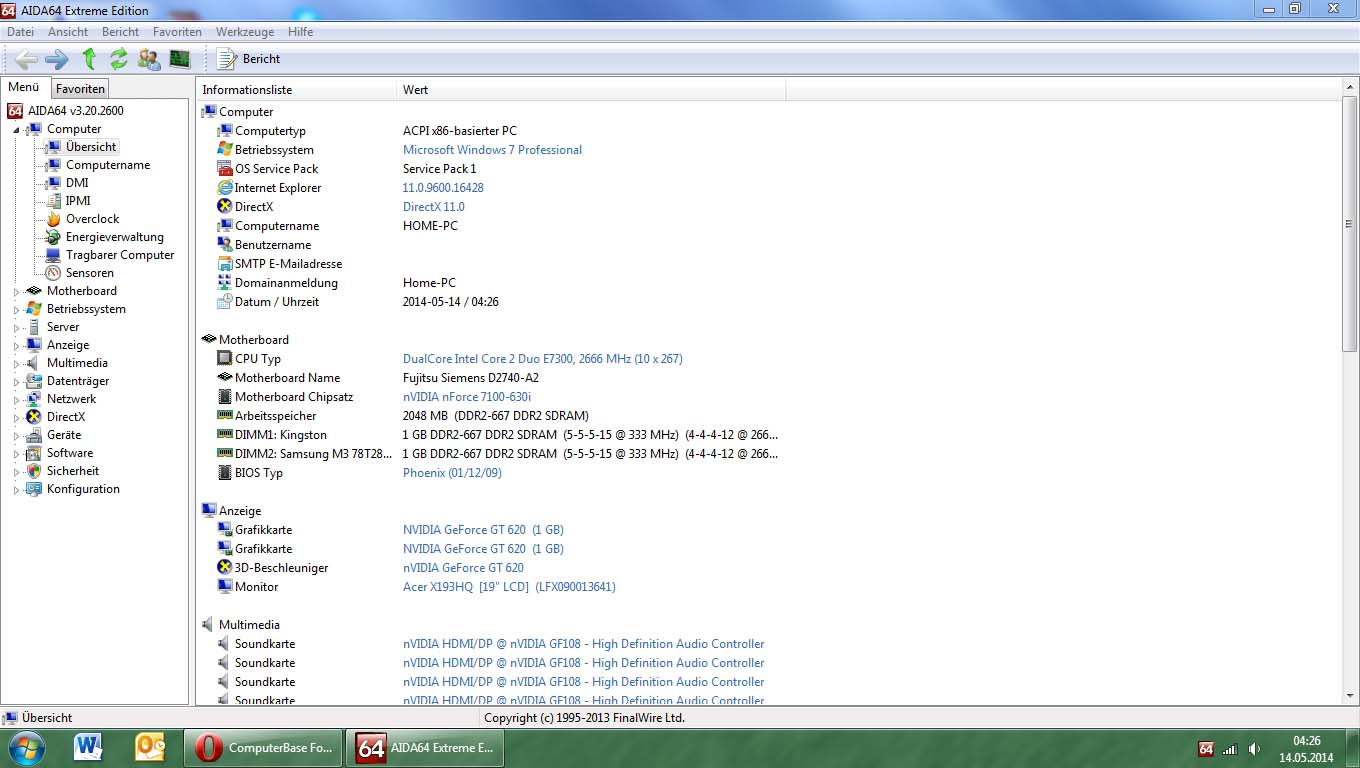The image size is (1360, 768).
Task: Click the Back arrow toolbar icon
Action: [27, 59]
